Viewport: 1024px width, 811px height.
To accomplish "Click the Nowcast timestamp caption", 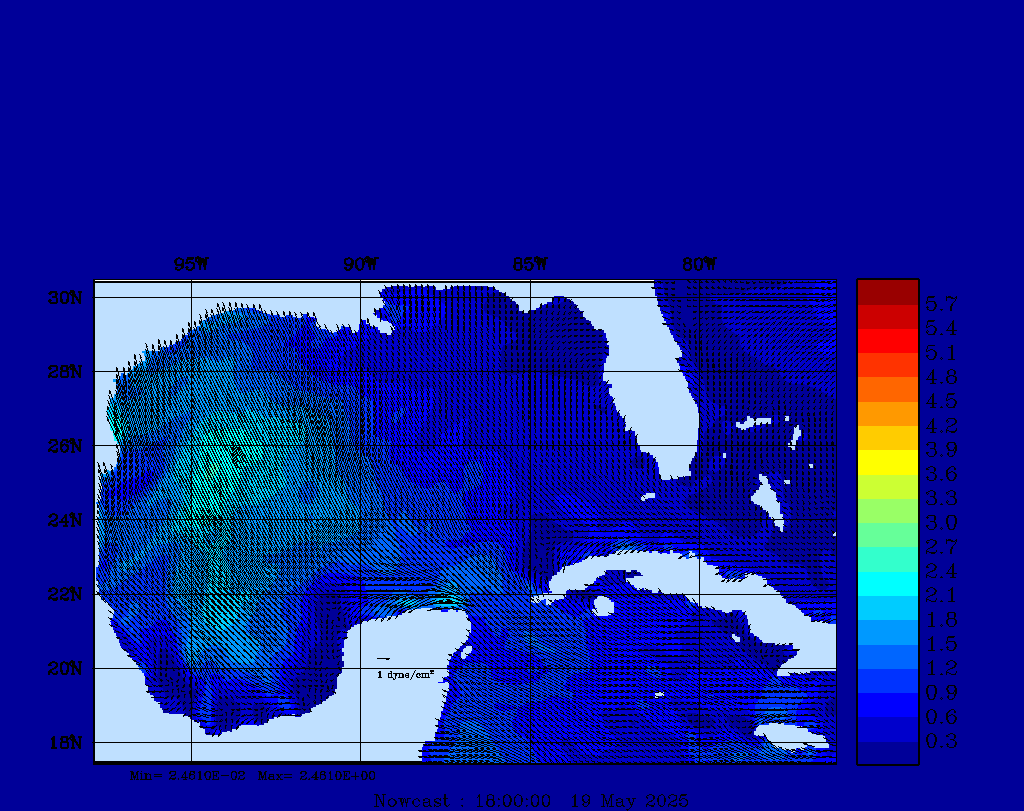I will 530,800.
